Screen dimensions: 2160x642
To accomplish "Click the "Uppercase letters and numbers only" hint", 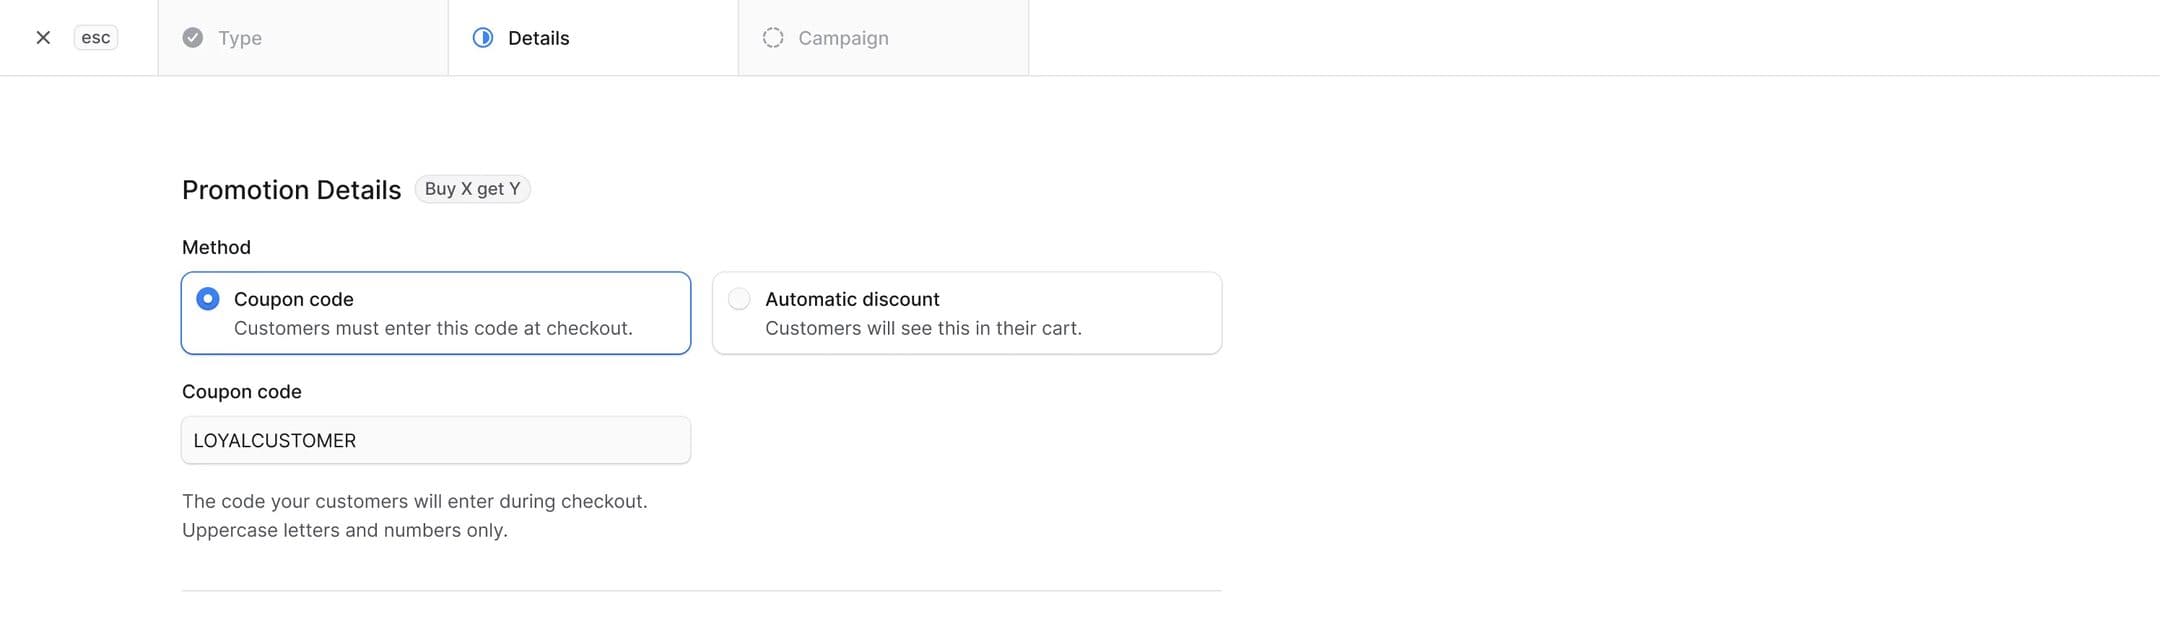I will tap(345, 530).
